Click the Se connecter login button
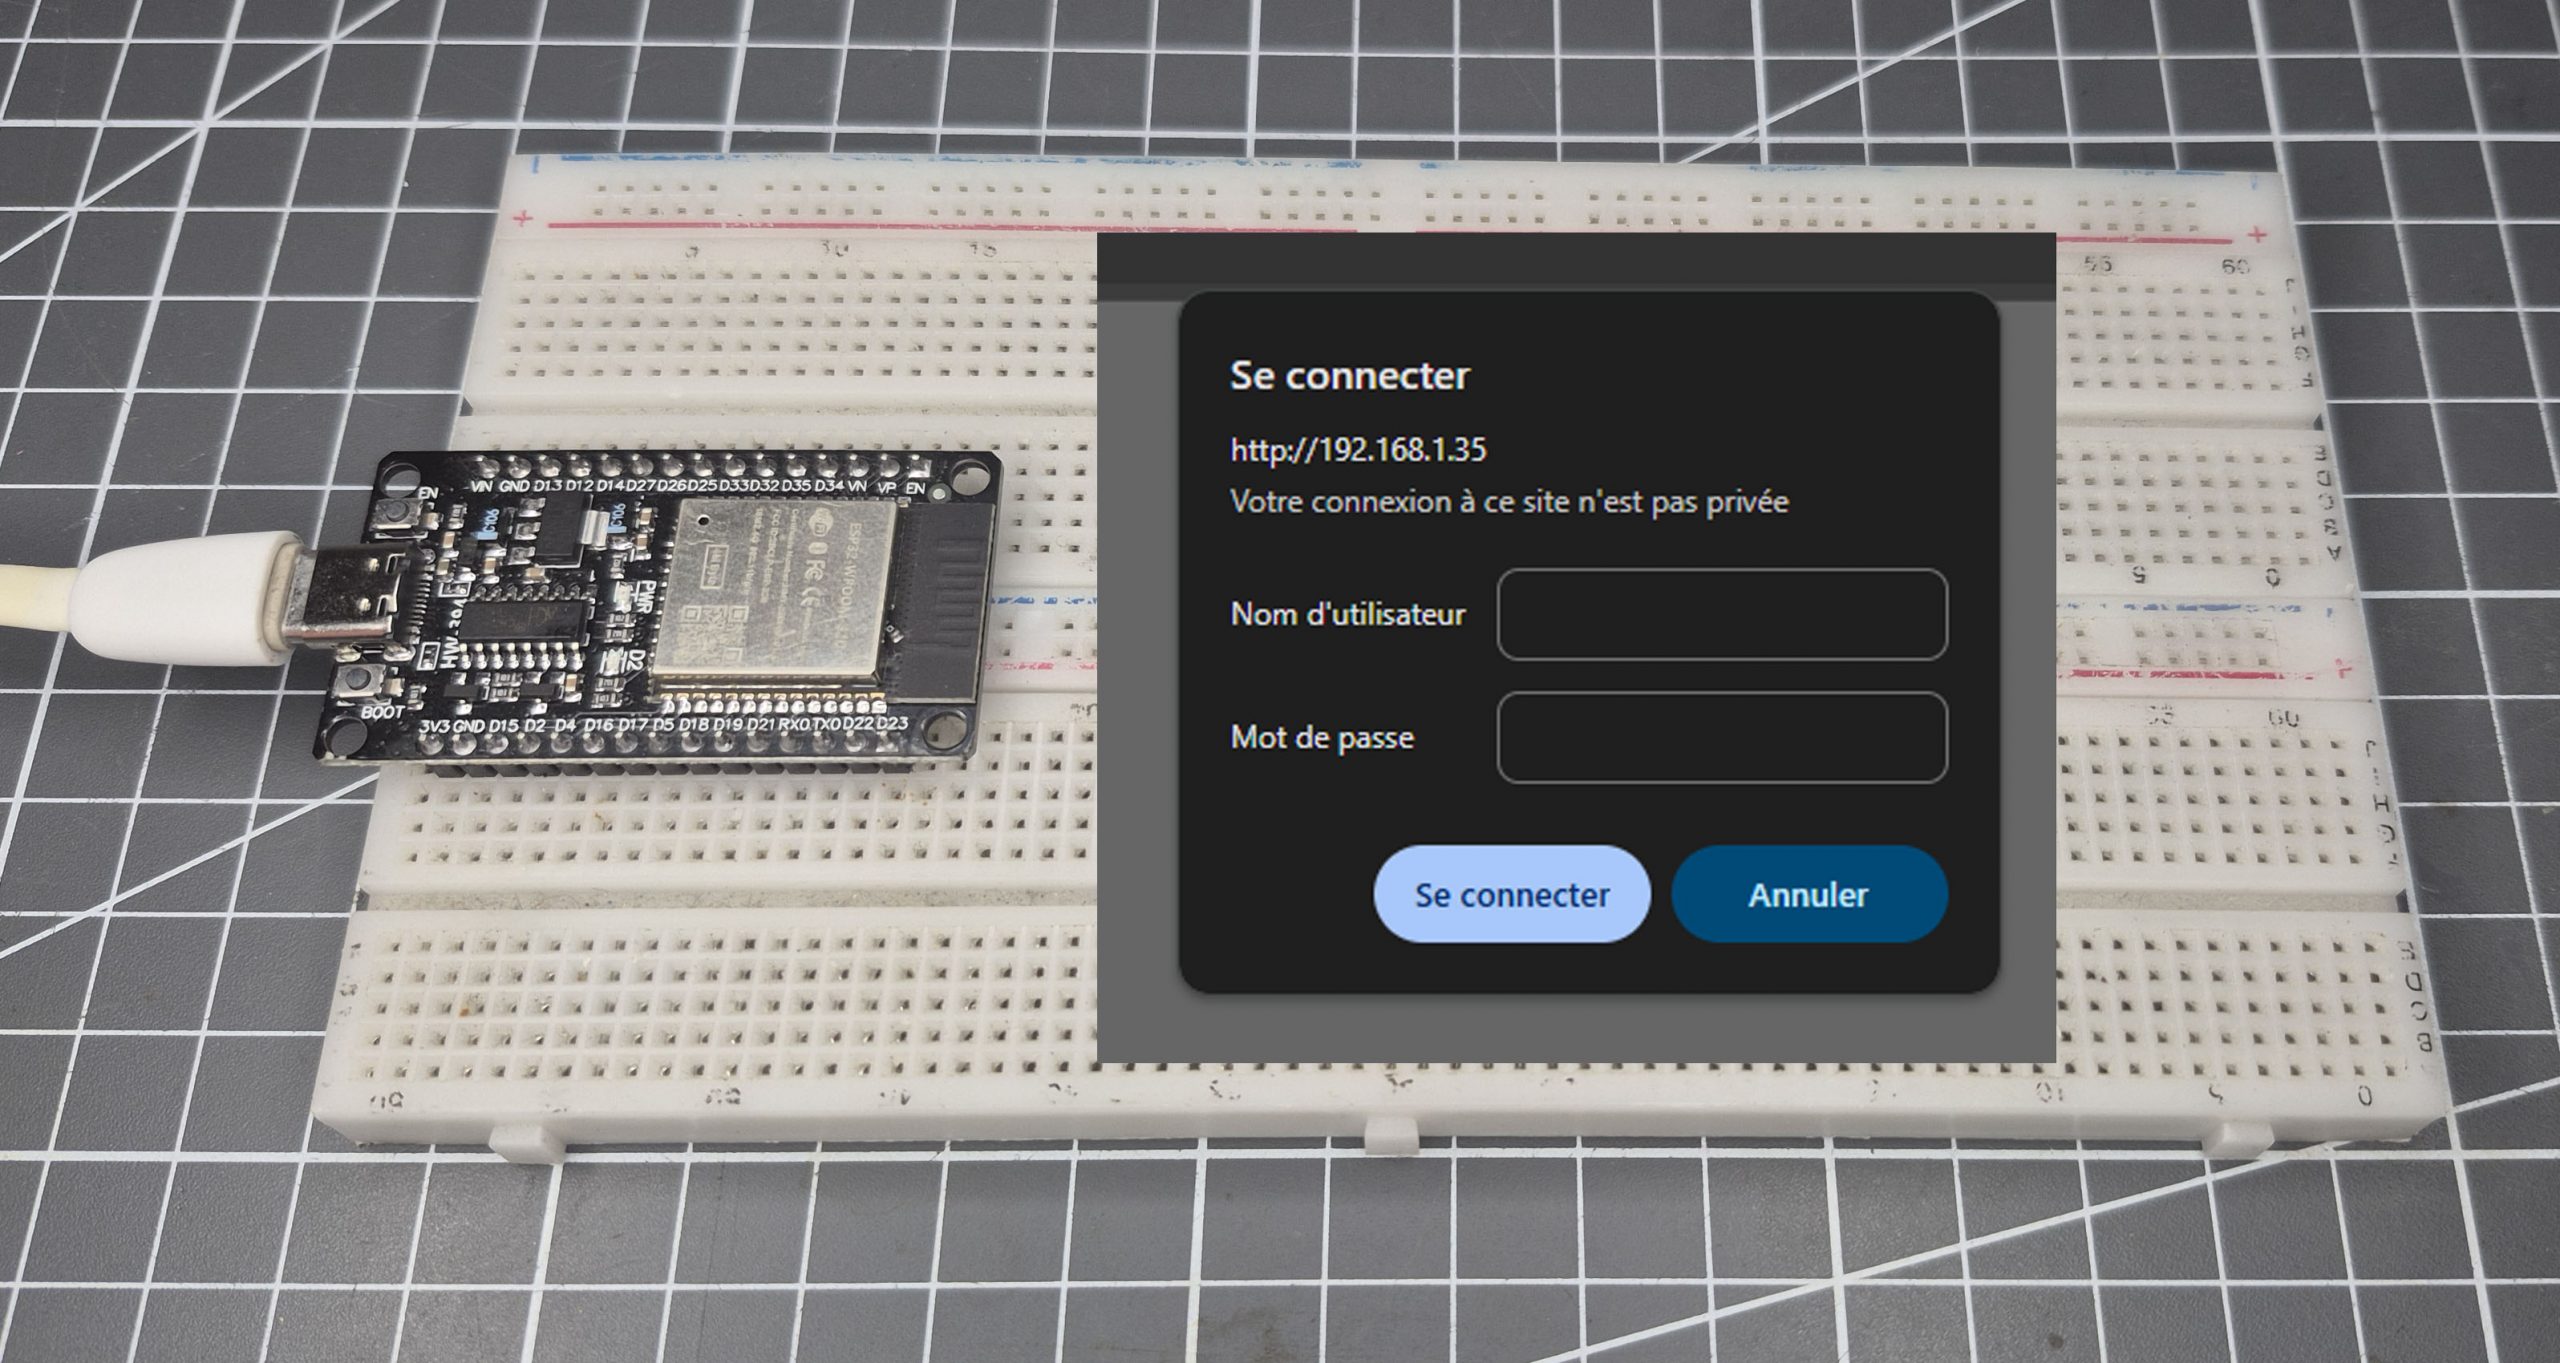Image resolution: width=2560 pixels, height=1363 pixels. point(1512,895)
